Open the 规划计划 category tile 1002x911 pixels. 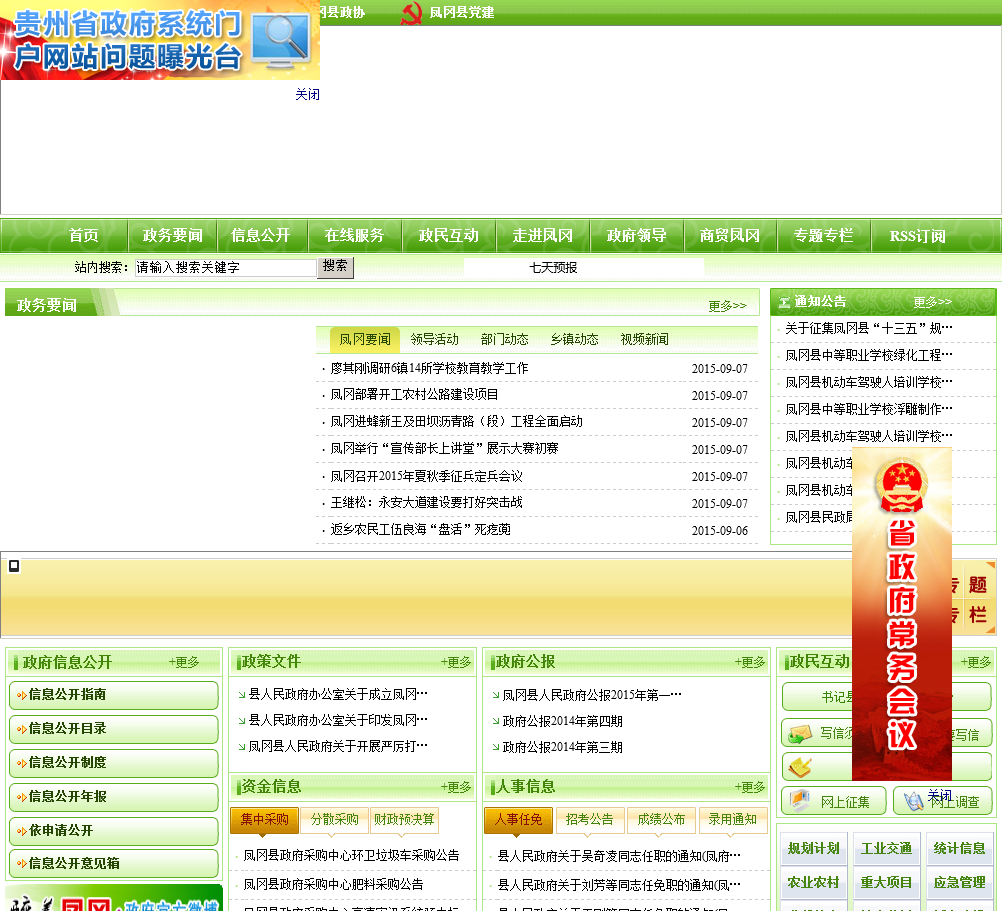[x=813, y=848]
